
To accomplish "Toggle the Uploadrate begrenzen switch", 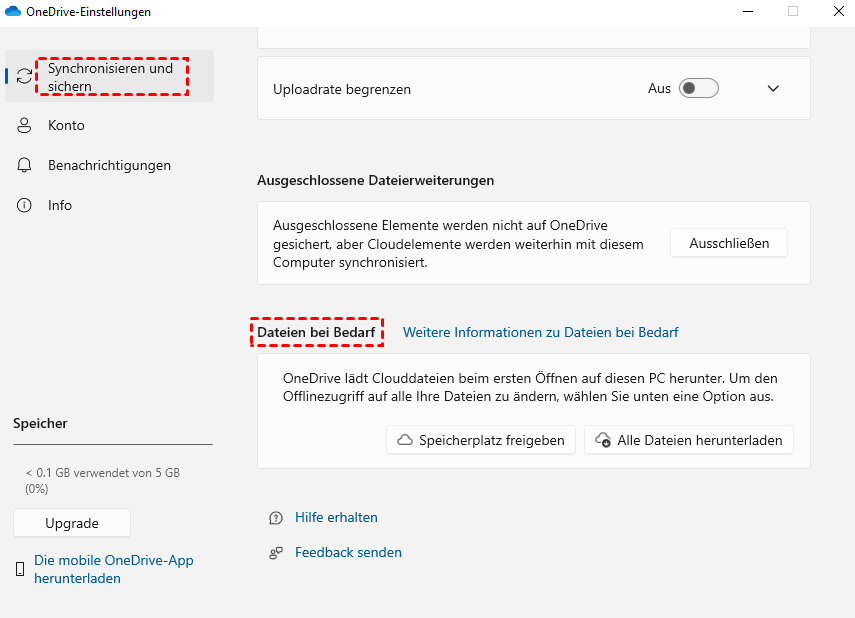I will click(x=698, y=88).
